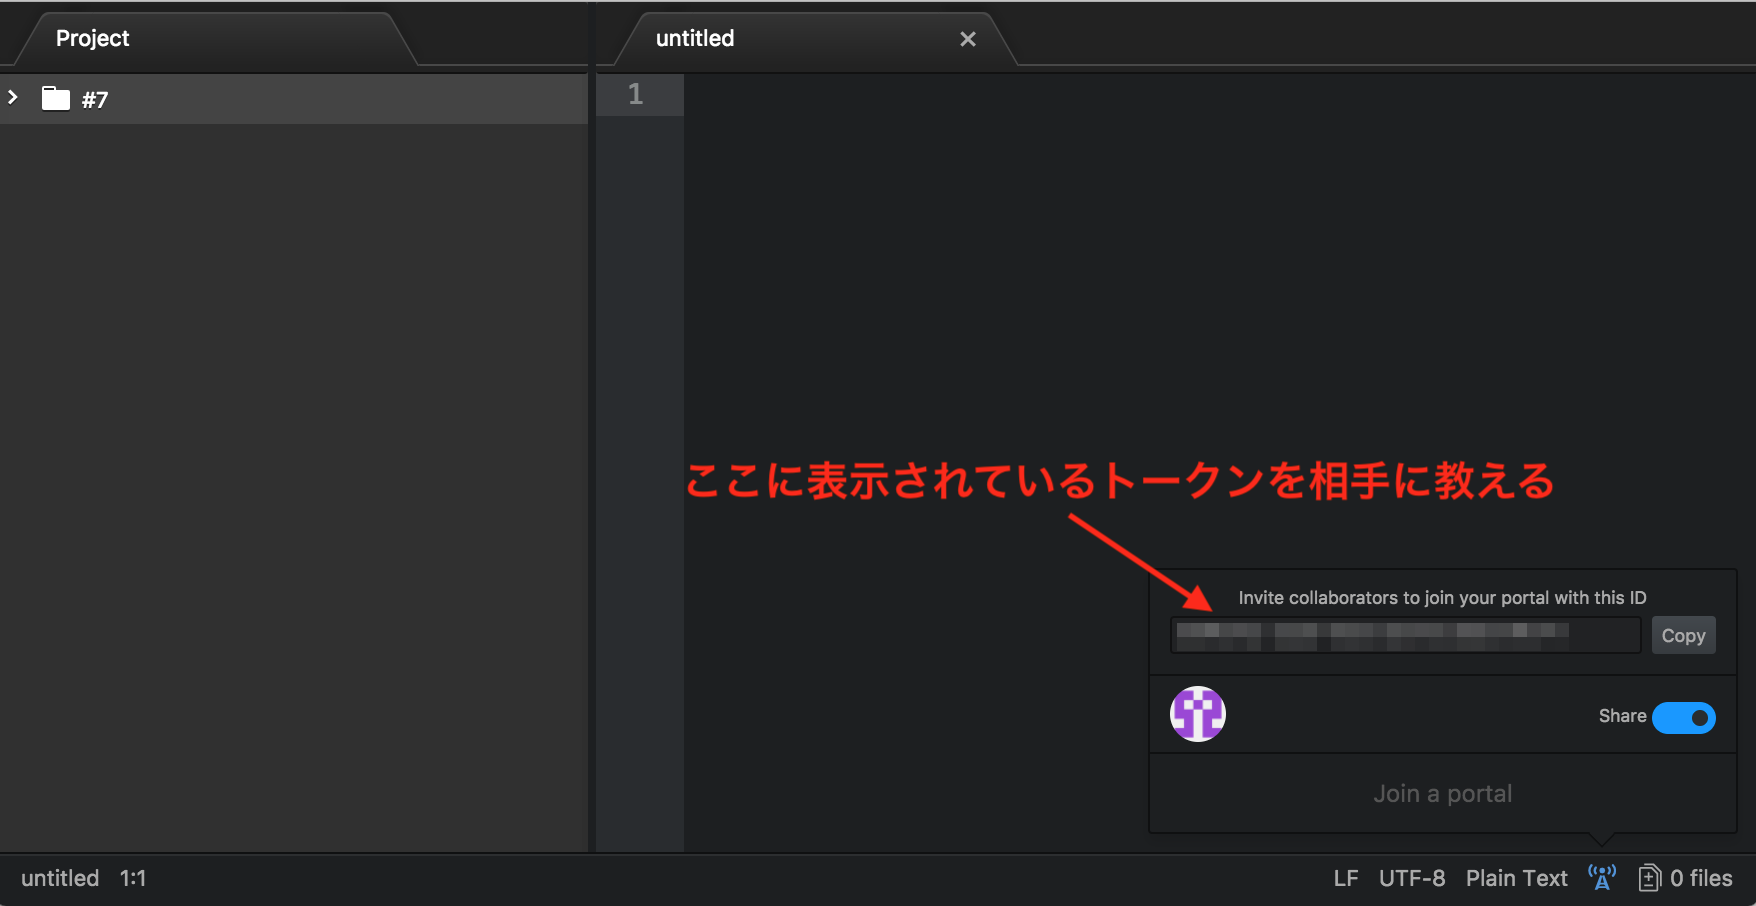The height and width of the screenshot is (906, 1756).
Task: Click Copy to copy the portal ID
Action: [1683, 635]
